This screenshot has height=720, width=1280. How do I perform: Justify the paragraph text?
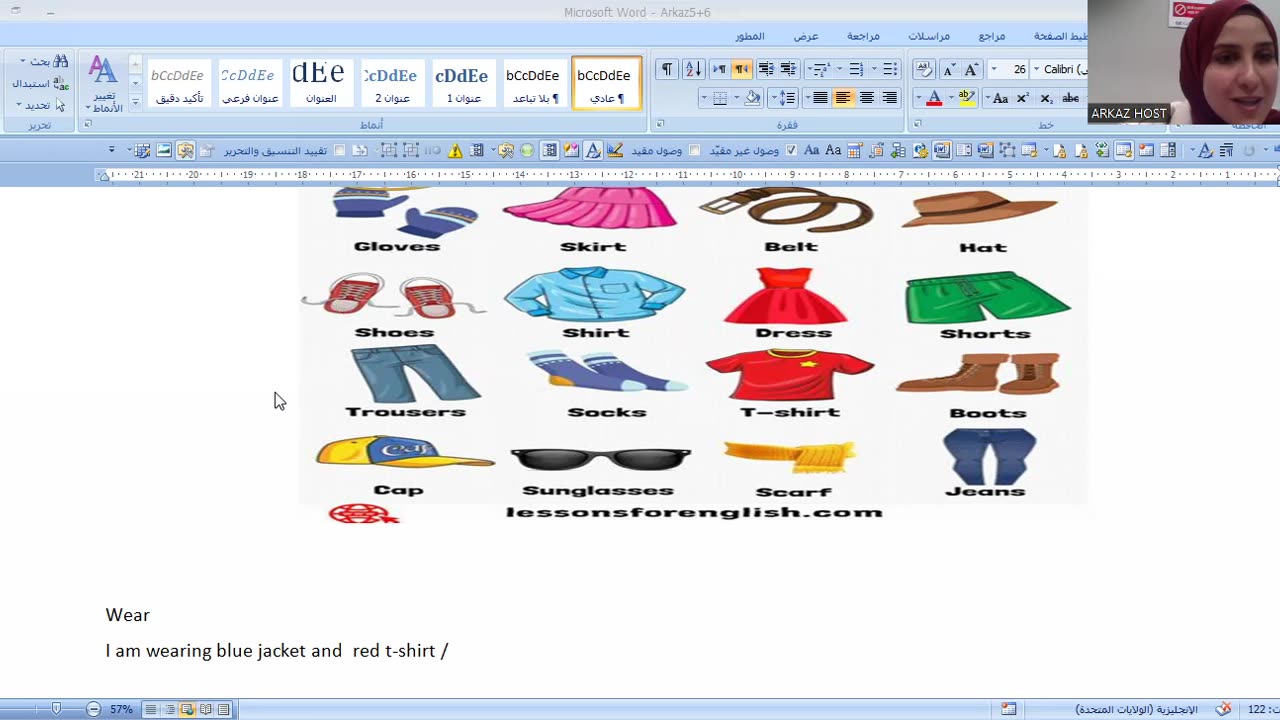[820, 98]
